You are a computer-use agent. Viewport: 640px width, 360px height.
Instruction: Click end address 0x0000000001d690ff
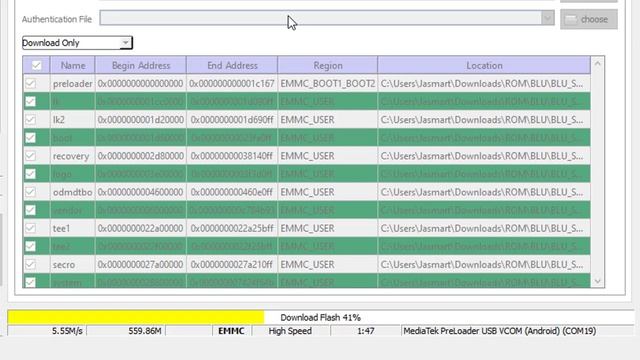(232, 120)
